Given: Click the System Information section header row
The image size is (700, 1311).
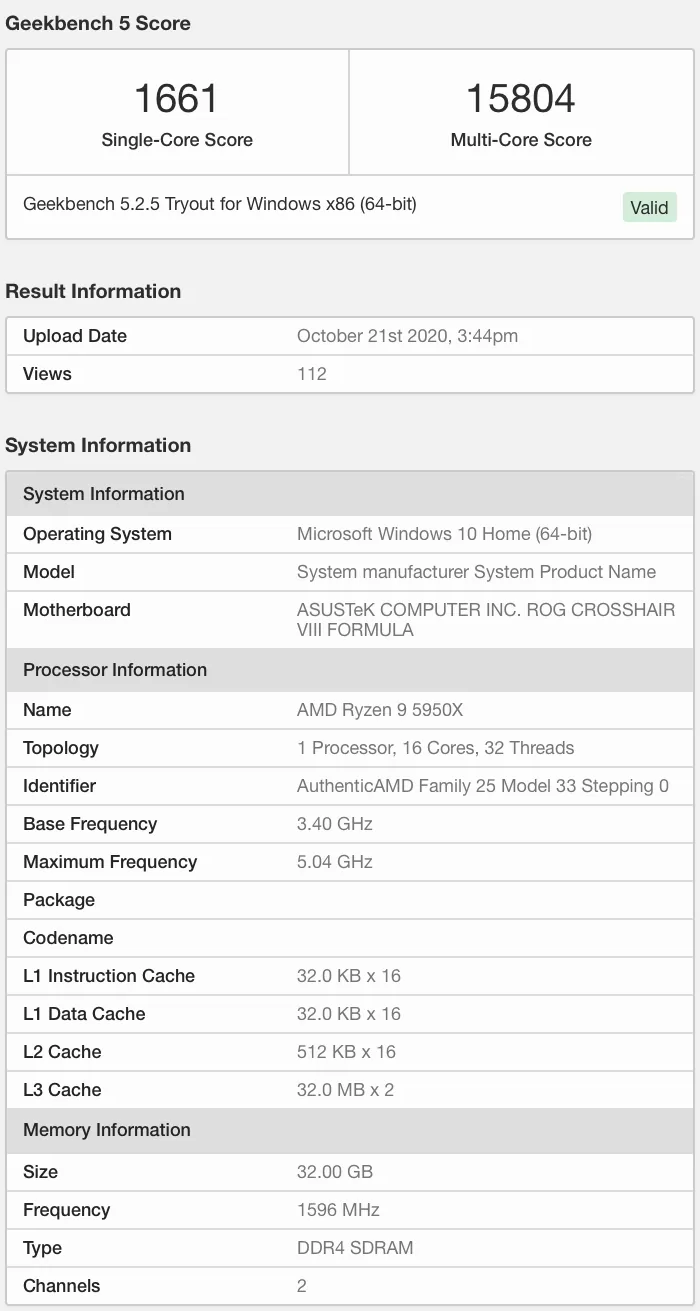Looking at the screenshot, I should point(350,494).
